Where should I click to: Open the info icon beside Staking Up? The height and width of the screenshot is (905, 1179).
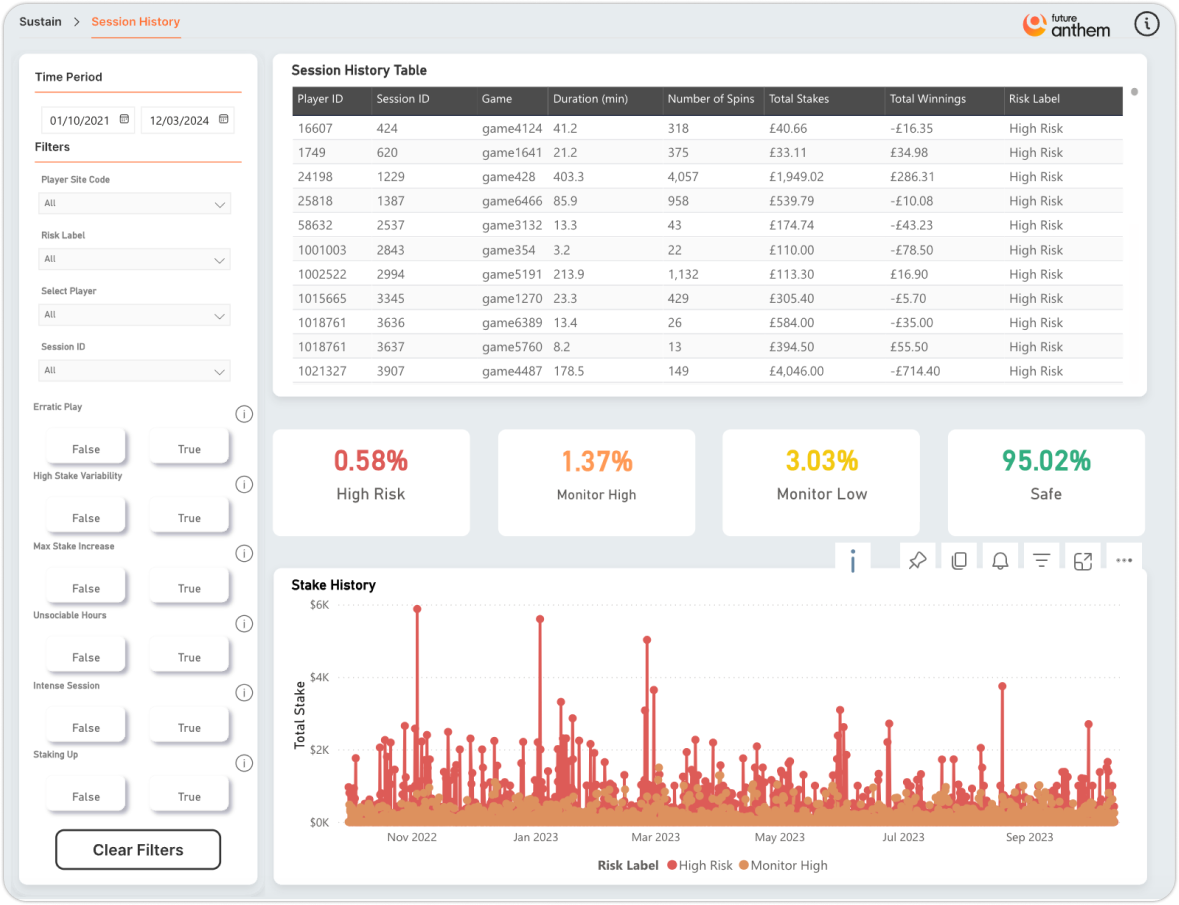[x=244, y=763]
